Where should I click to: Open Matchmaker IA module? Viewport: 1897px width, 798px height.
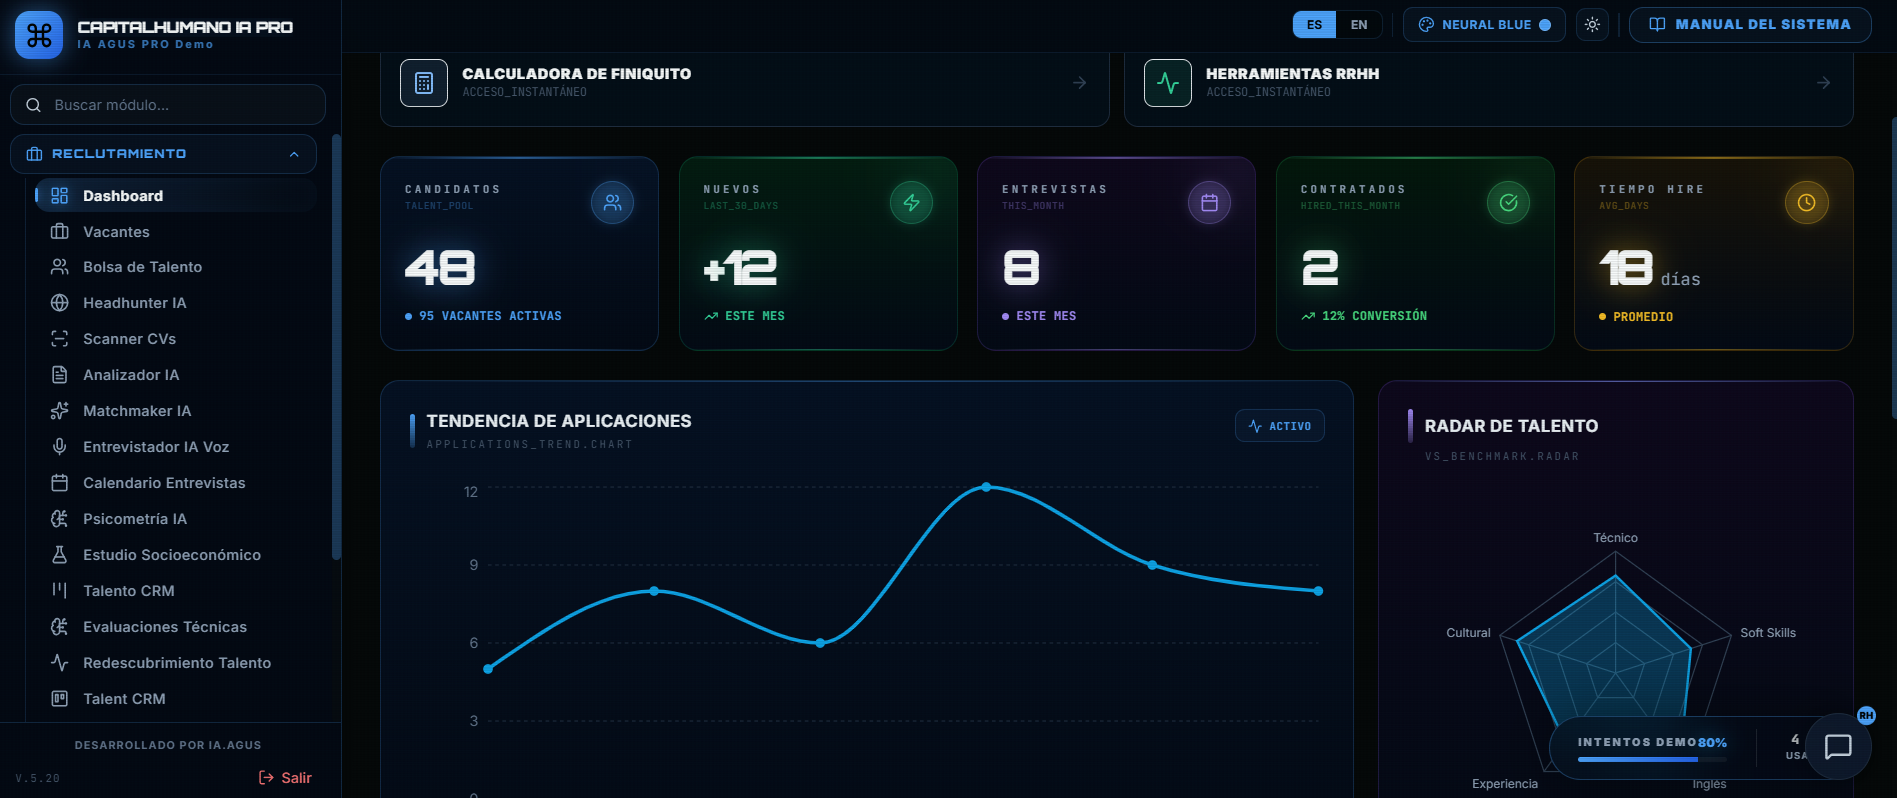click(176, 411)
